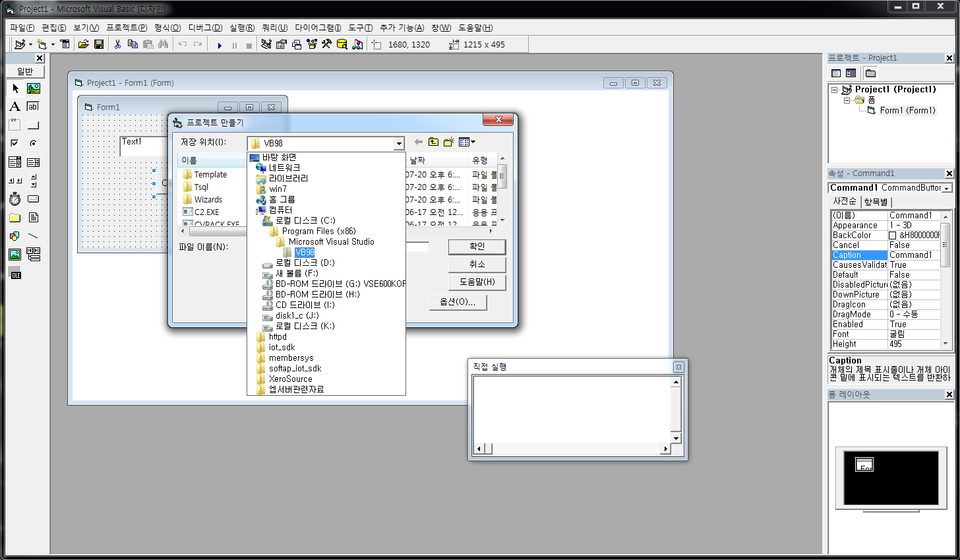Select the OLE control tool
This screenshot has height=560, width=960.
tap(15, 275)
